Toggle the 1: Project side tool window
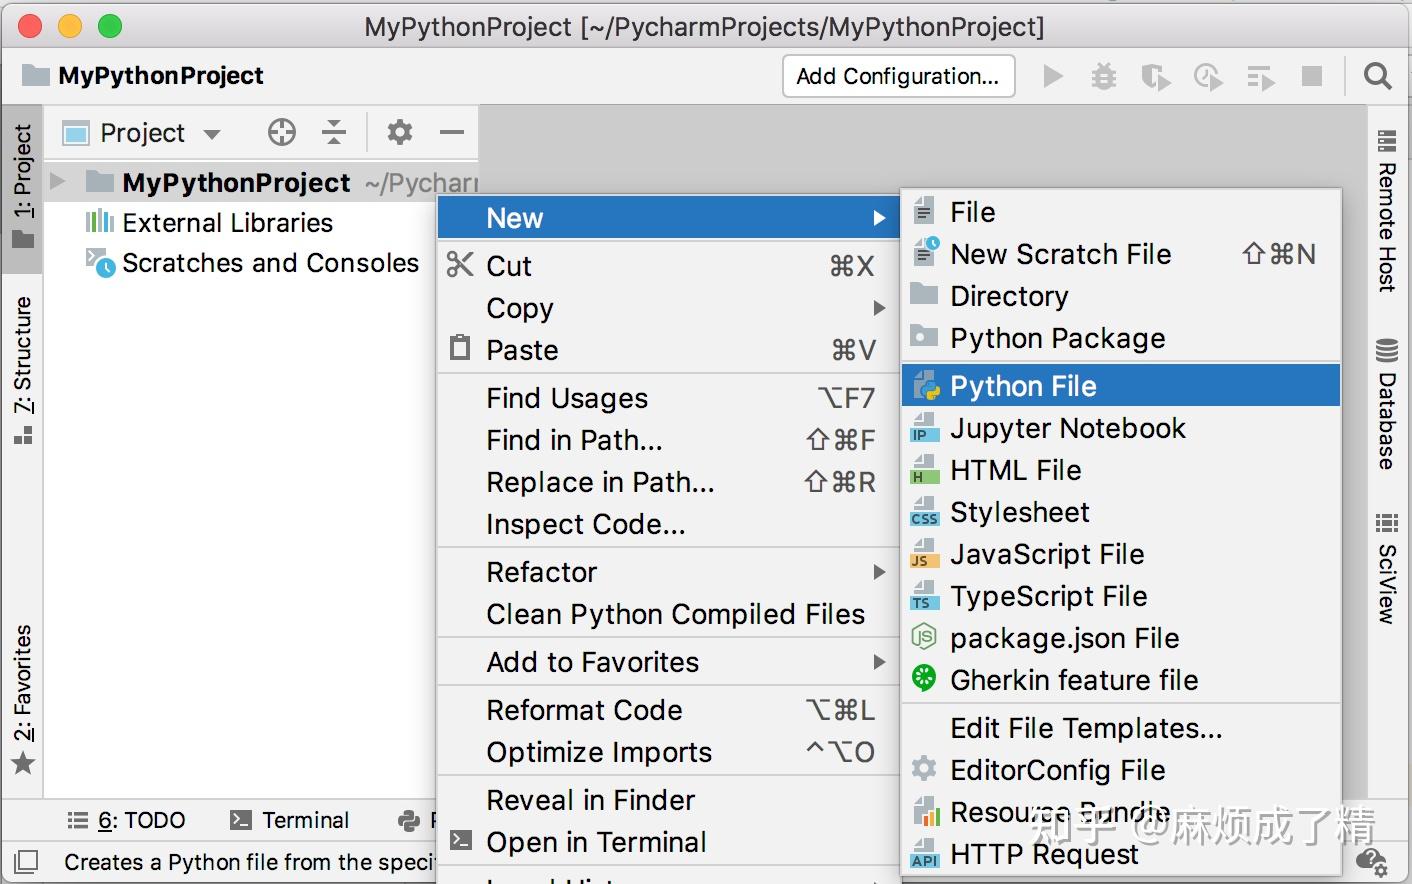The image size is (1412, 884). [x=22, y=187]
